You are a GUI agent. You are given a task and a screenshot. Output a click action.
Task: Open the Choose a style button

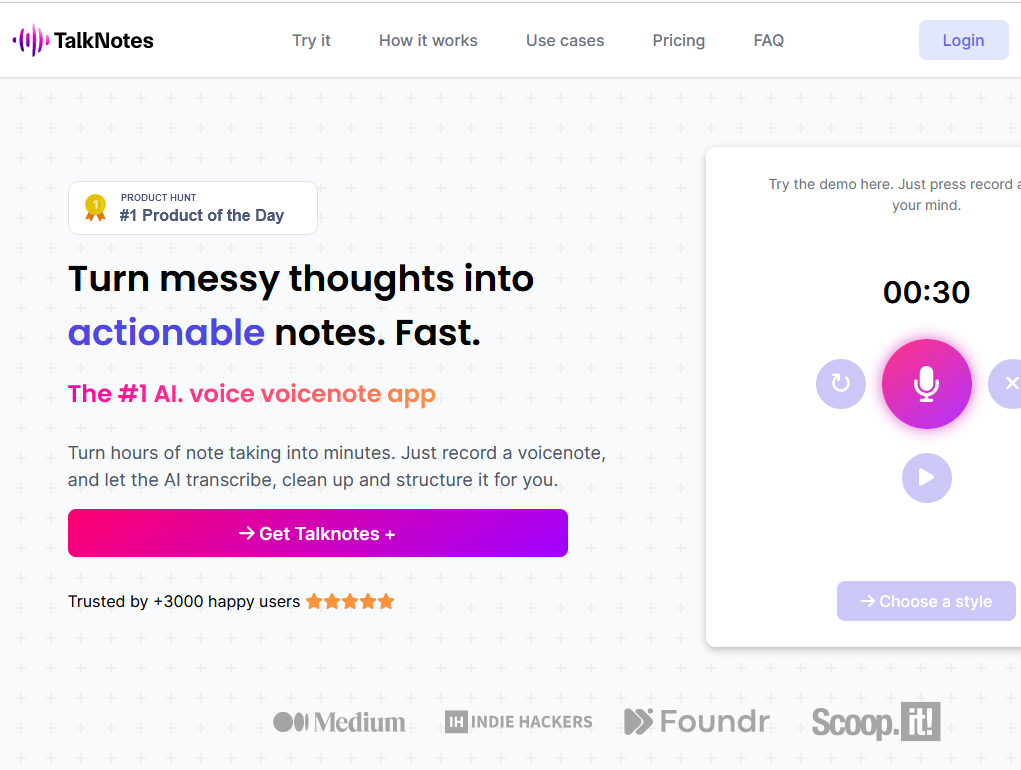click(926, 601)
